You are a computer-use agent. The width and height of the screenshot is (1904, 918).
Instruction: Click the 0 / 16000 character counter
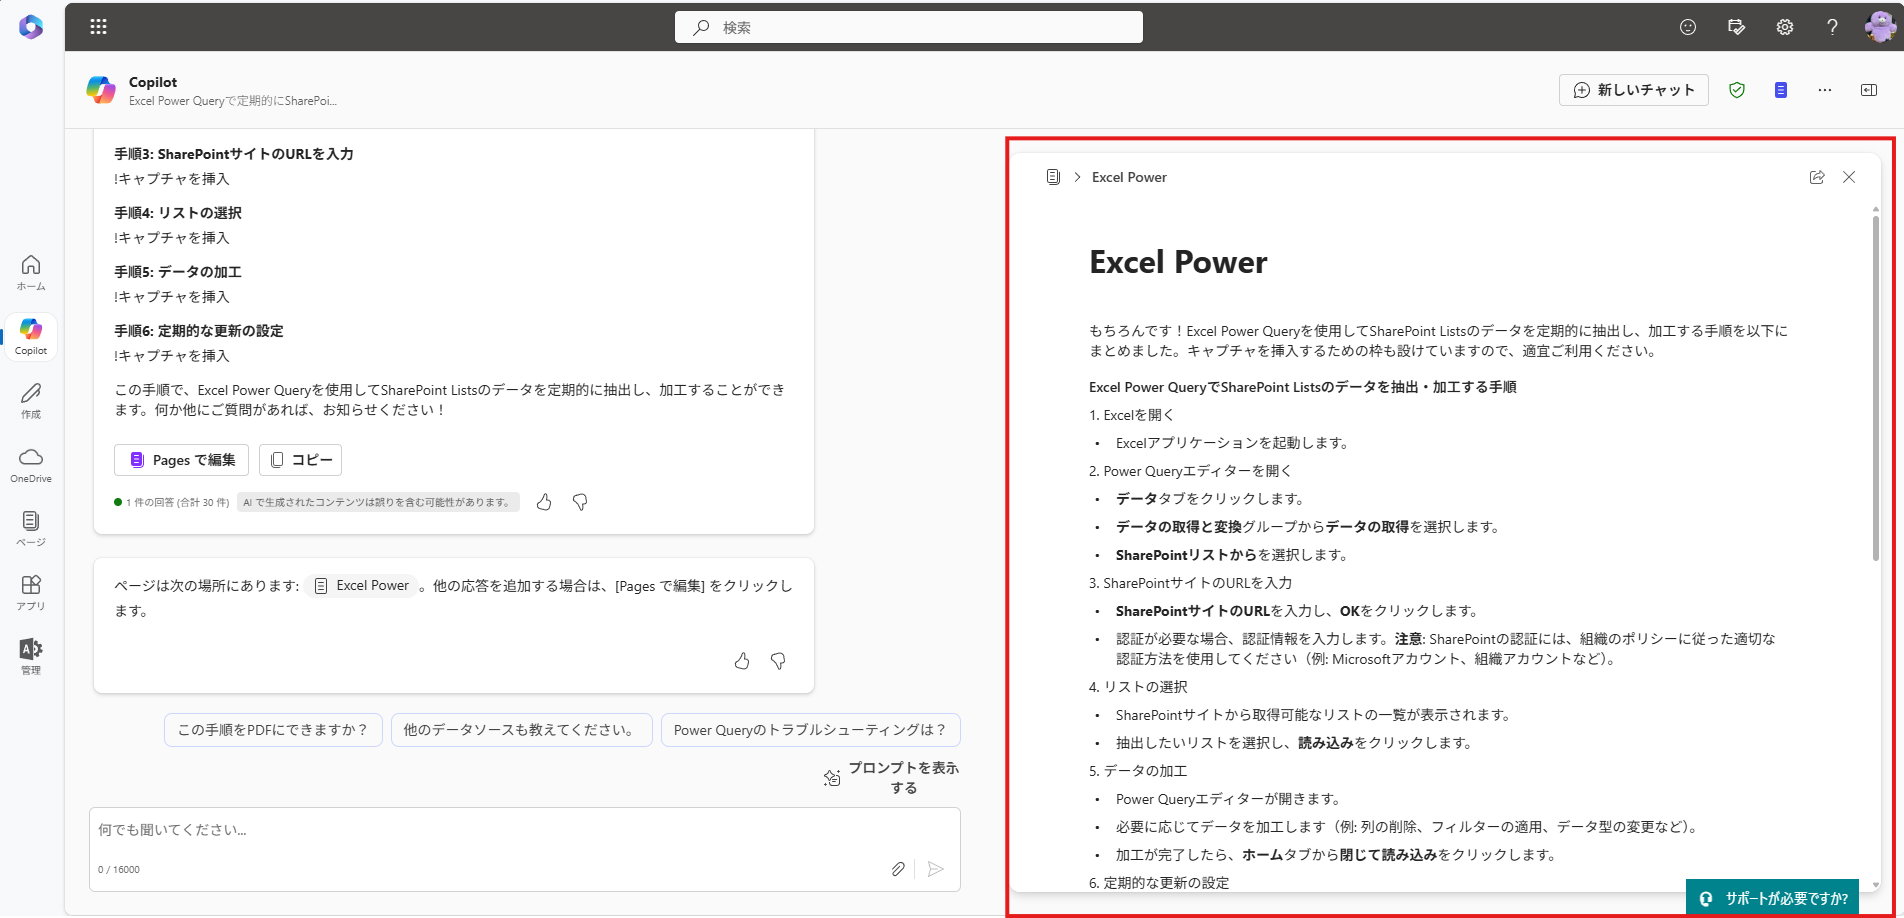click(x=119, y=870)
